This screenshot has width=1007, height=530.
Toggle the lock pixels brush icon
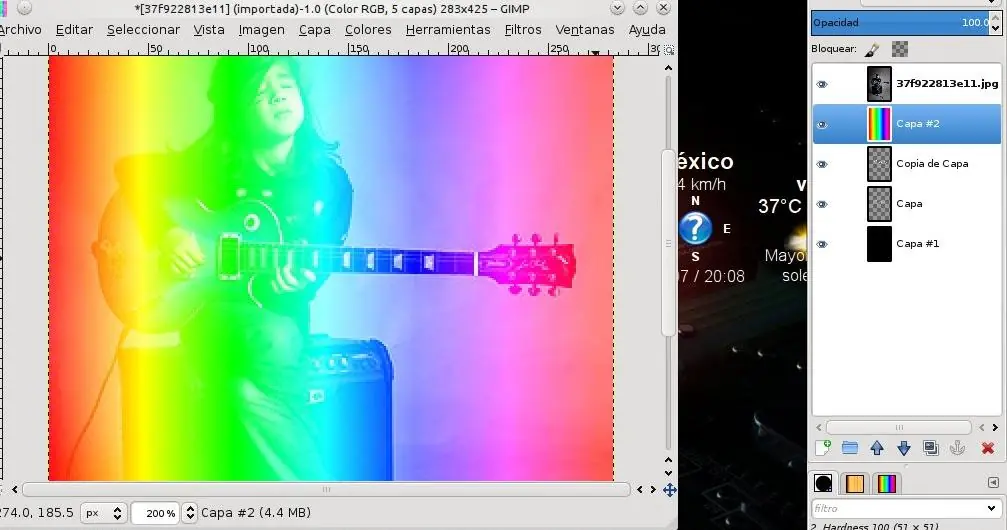[x=872, y=49]
